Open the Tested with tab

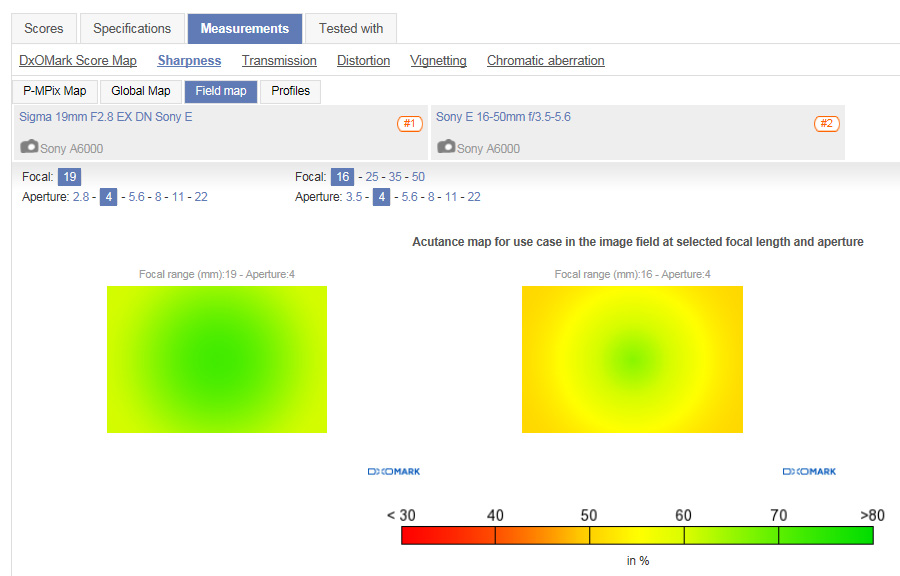click(351, 28)
